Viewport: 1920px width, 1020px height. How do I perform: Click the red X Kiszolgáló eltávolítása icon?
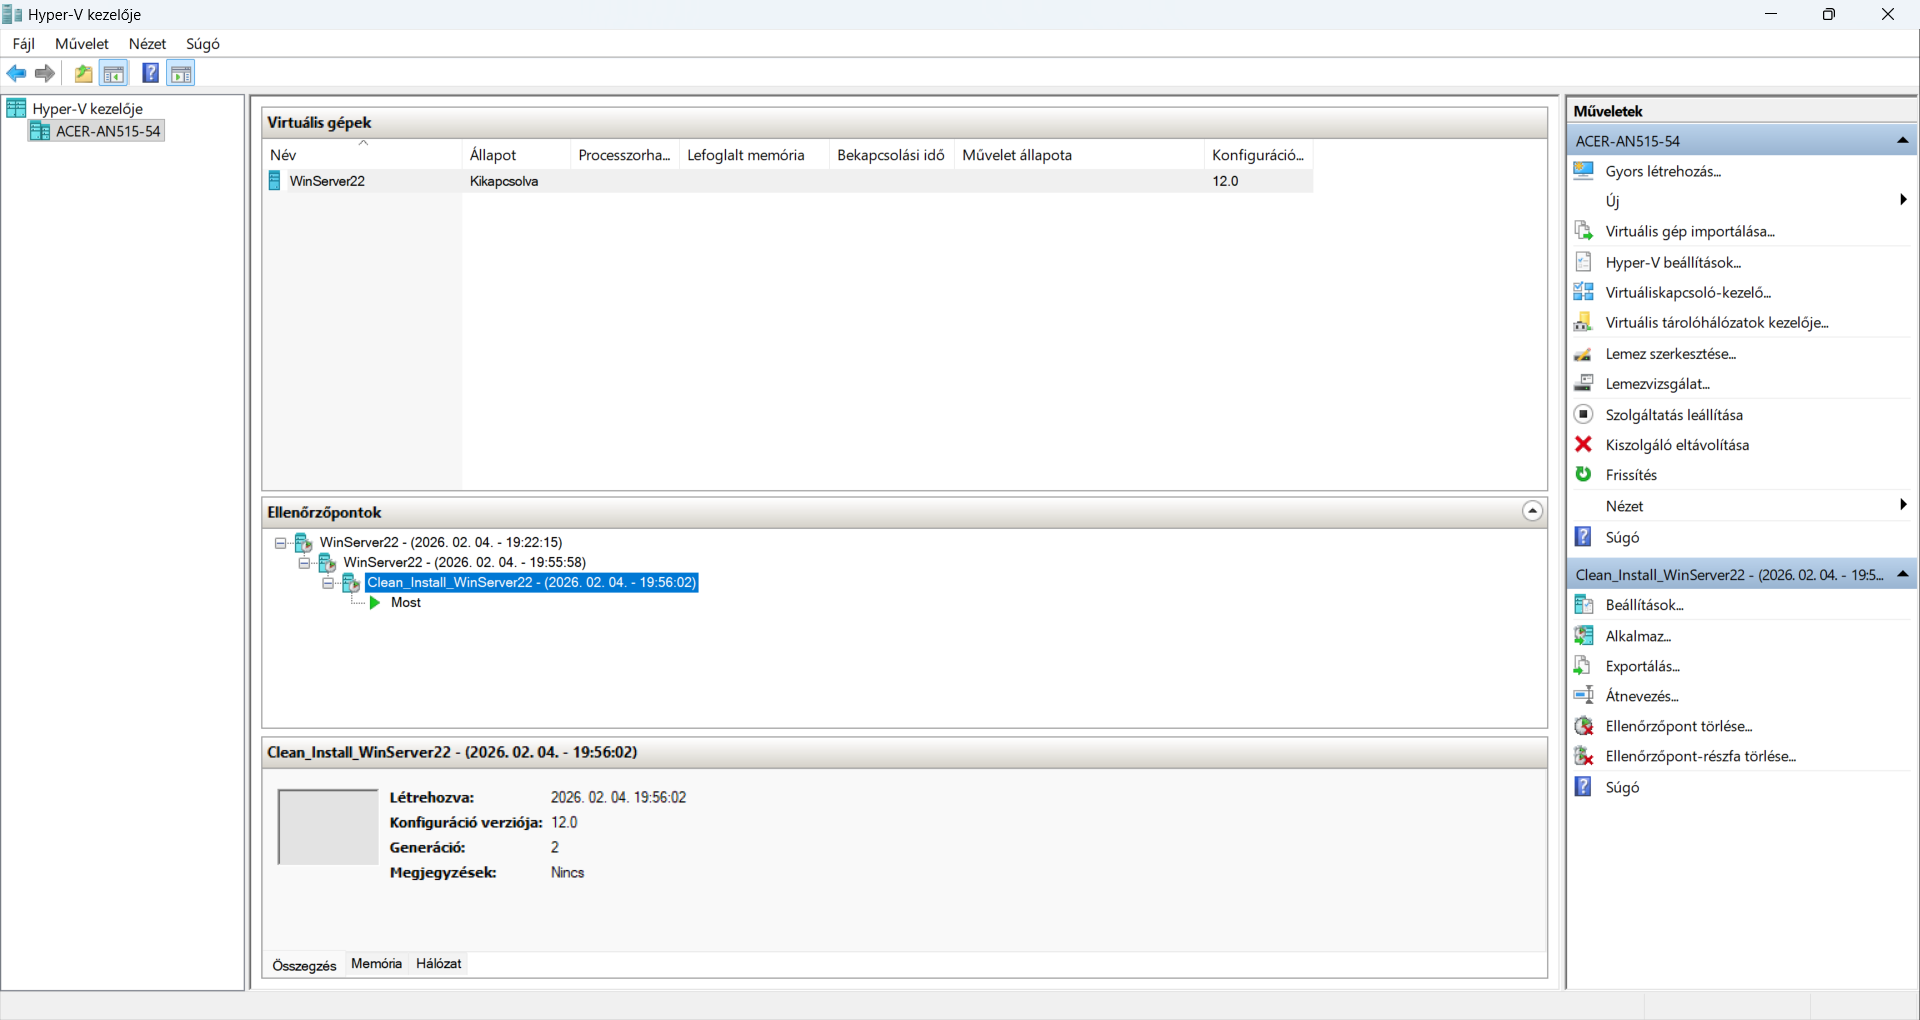point(1584,444)
